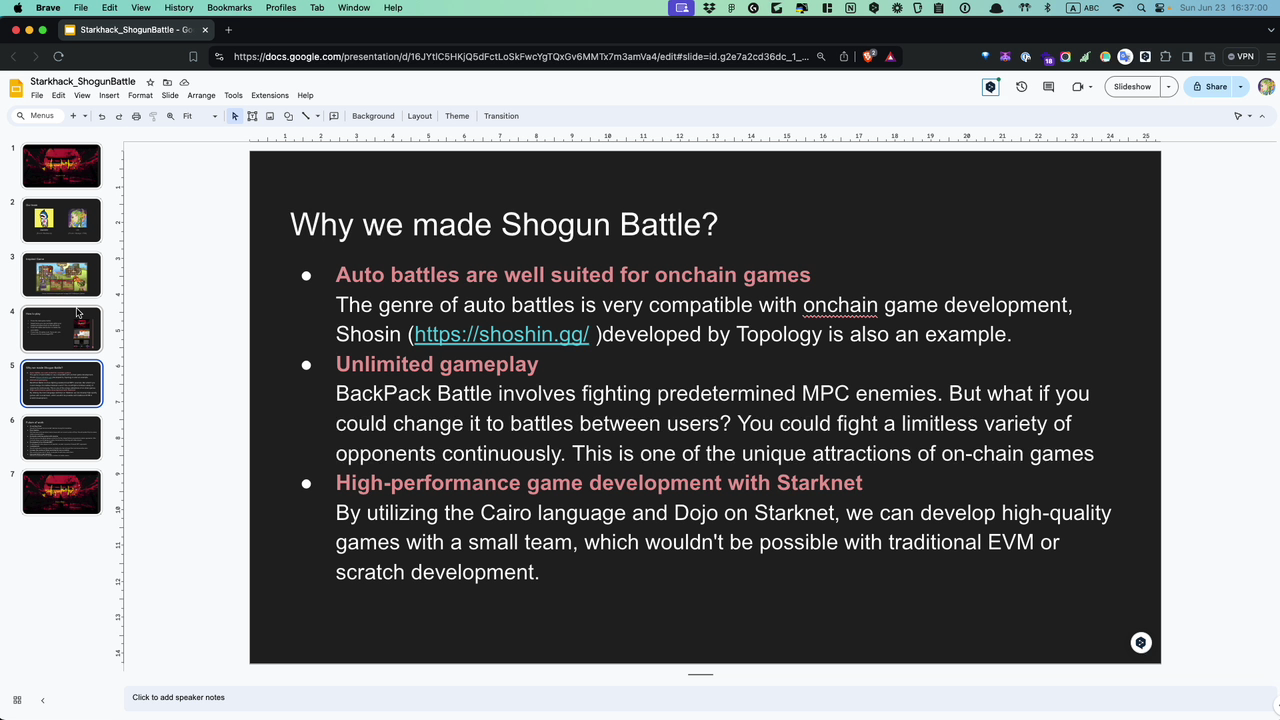The image size is (1280, 720).
Task: Click the Redo icon
Action: (x=119, y=116)
